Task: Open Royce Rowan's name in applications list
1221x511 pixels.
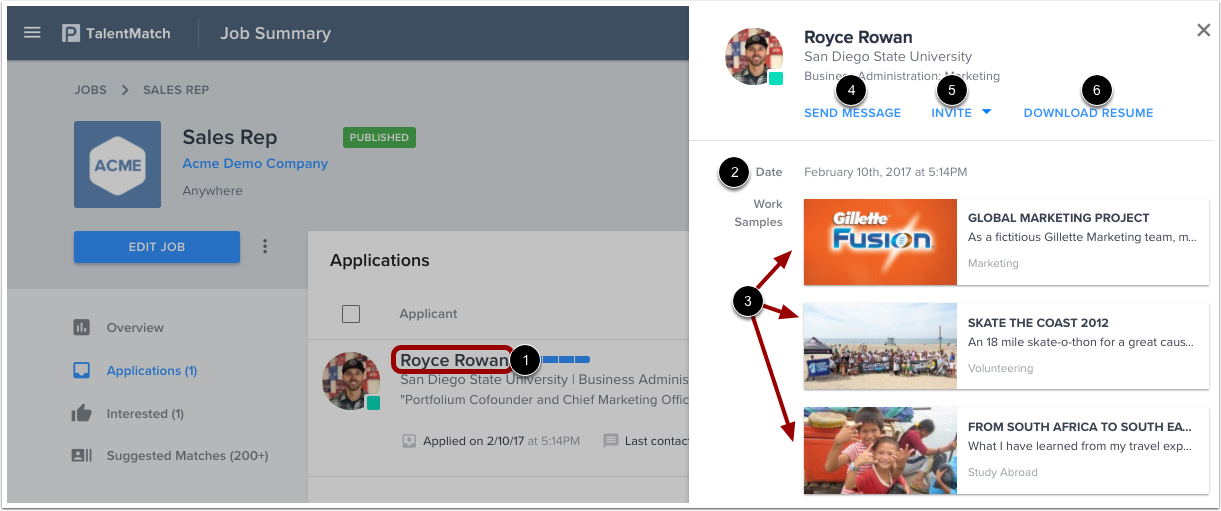Action: pos(454,360)
